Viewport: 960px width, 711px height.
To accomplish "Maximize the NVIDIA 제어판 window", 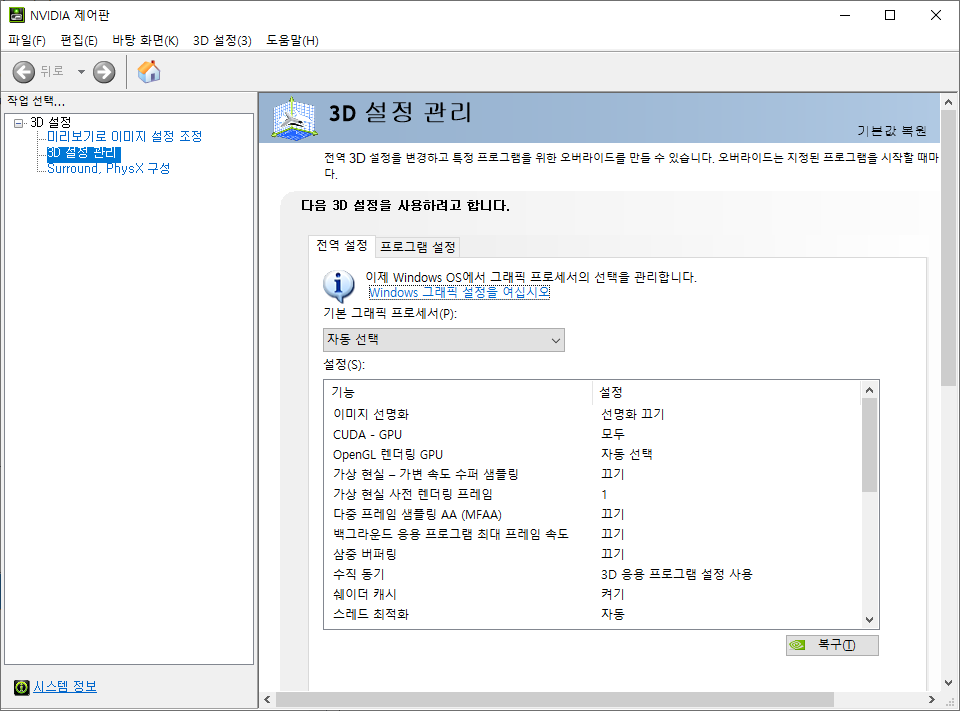I will [890, 15].
